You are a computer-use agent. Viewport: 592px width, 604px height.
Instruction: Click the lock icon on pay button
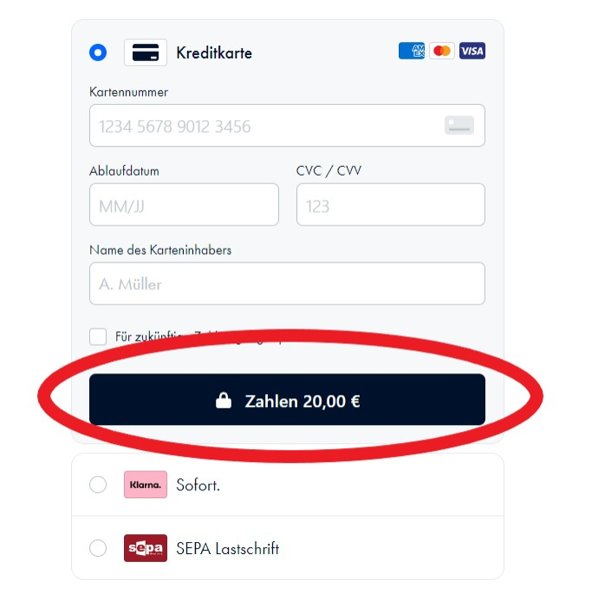pyautogui.click(x=223, y=401)
